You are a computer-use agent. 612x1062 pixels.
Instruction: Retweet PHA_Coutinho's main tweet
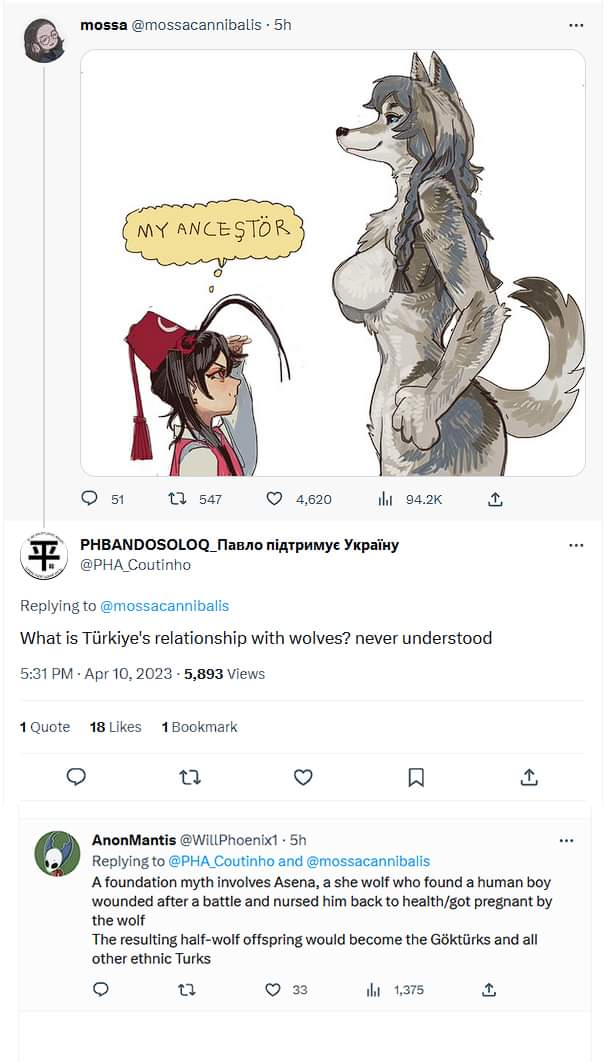189,777
